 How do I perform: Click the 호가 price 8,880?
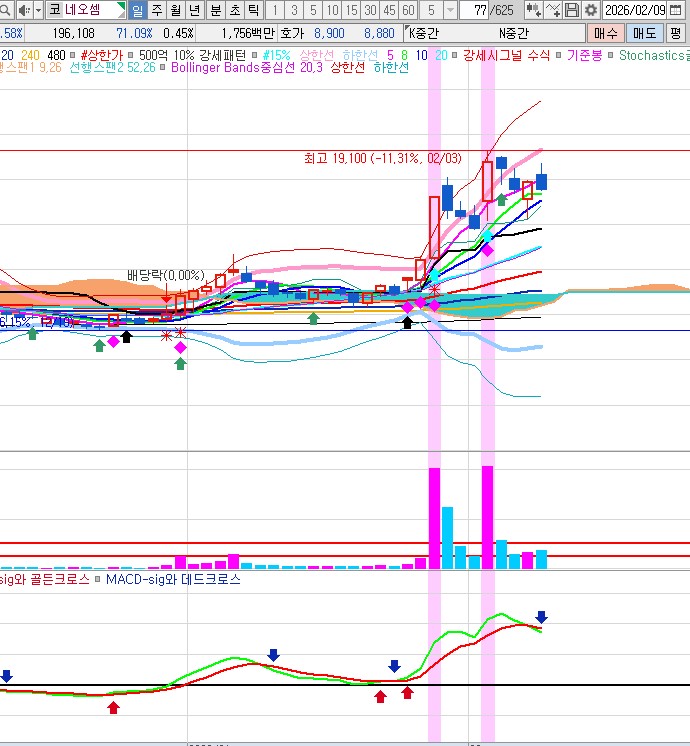tap(379, 33)
